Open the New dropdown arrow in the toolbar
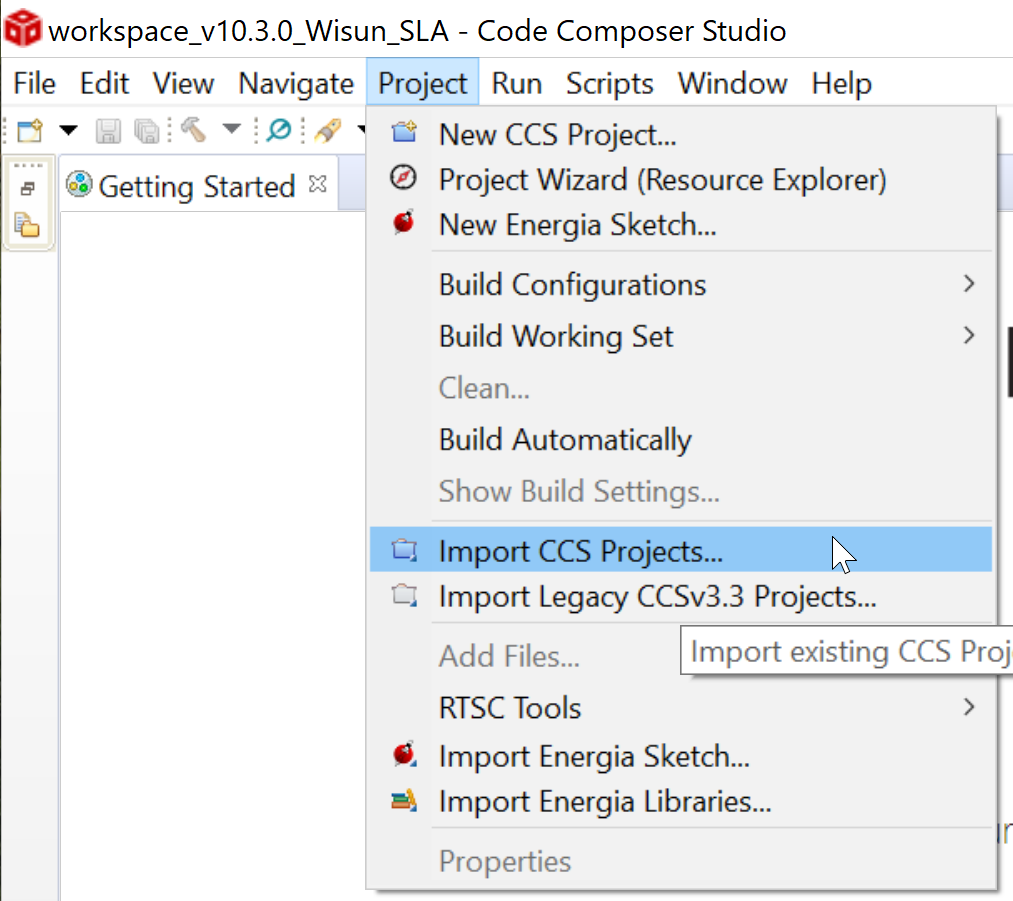This screenshot has height=901, width=1013. coord(68,130)
